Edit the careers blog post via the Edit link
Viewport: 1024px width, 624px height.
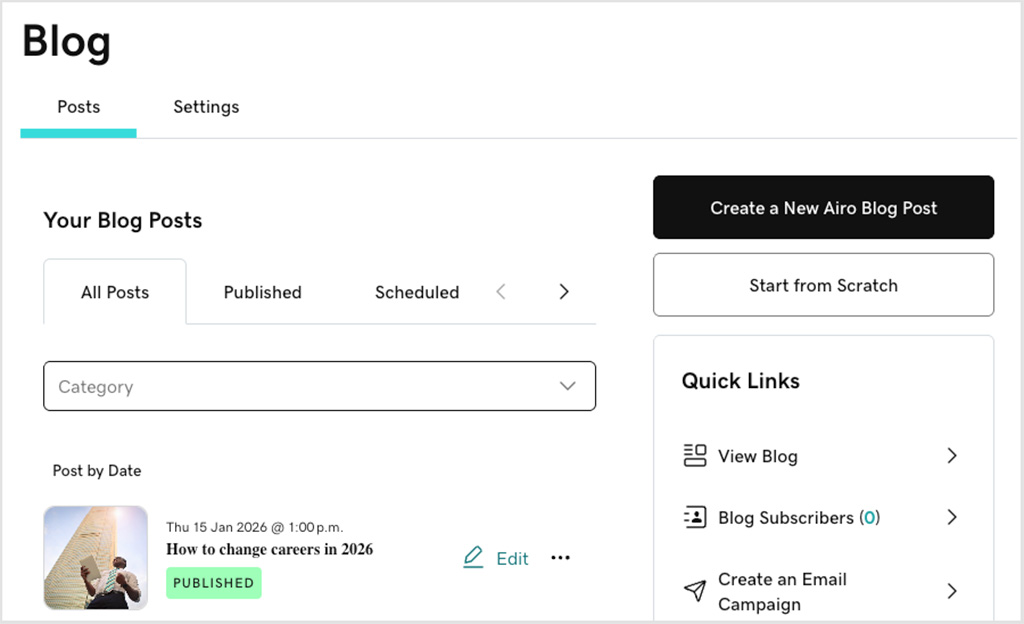511,558
